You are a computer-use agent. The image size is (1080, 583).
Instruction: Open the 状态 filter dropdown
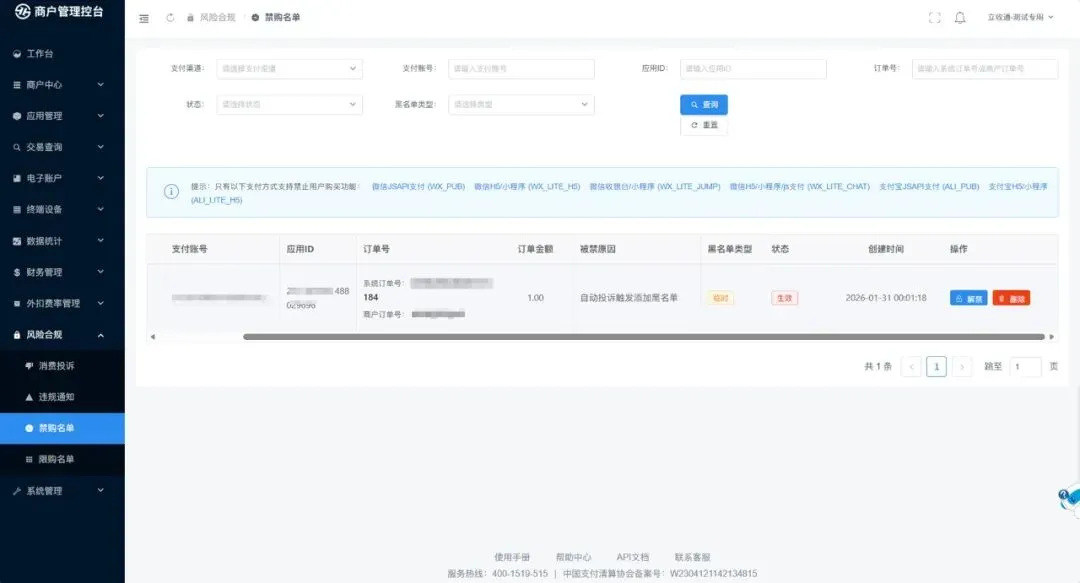pyautogui.click(x=289, y=104)
